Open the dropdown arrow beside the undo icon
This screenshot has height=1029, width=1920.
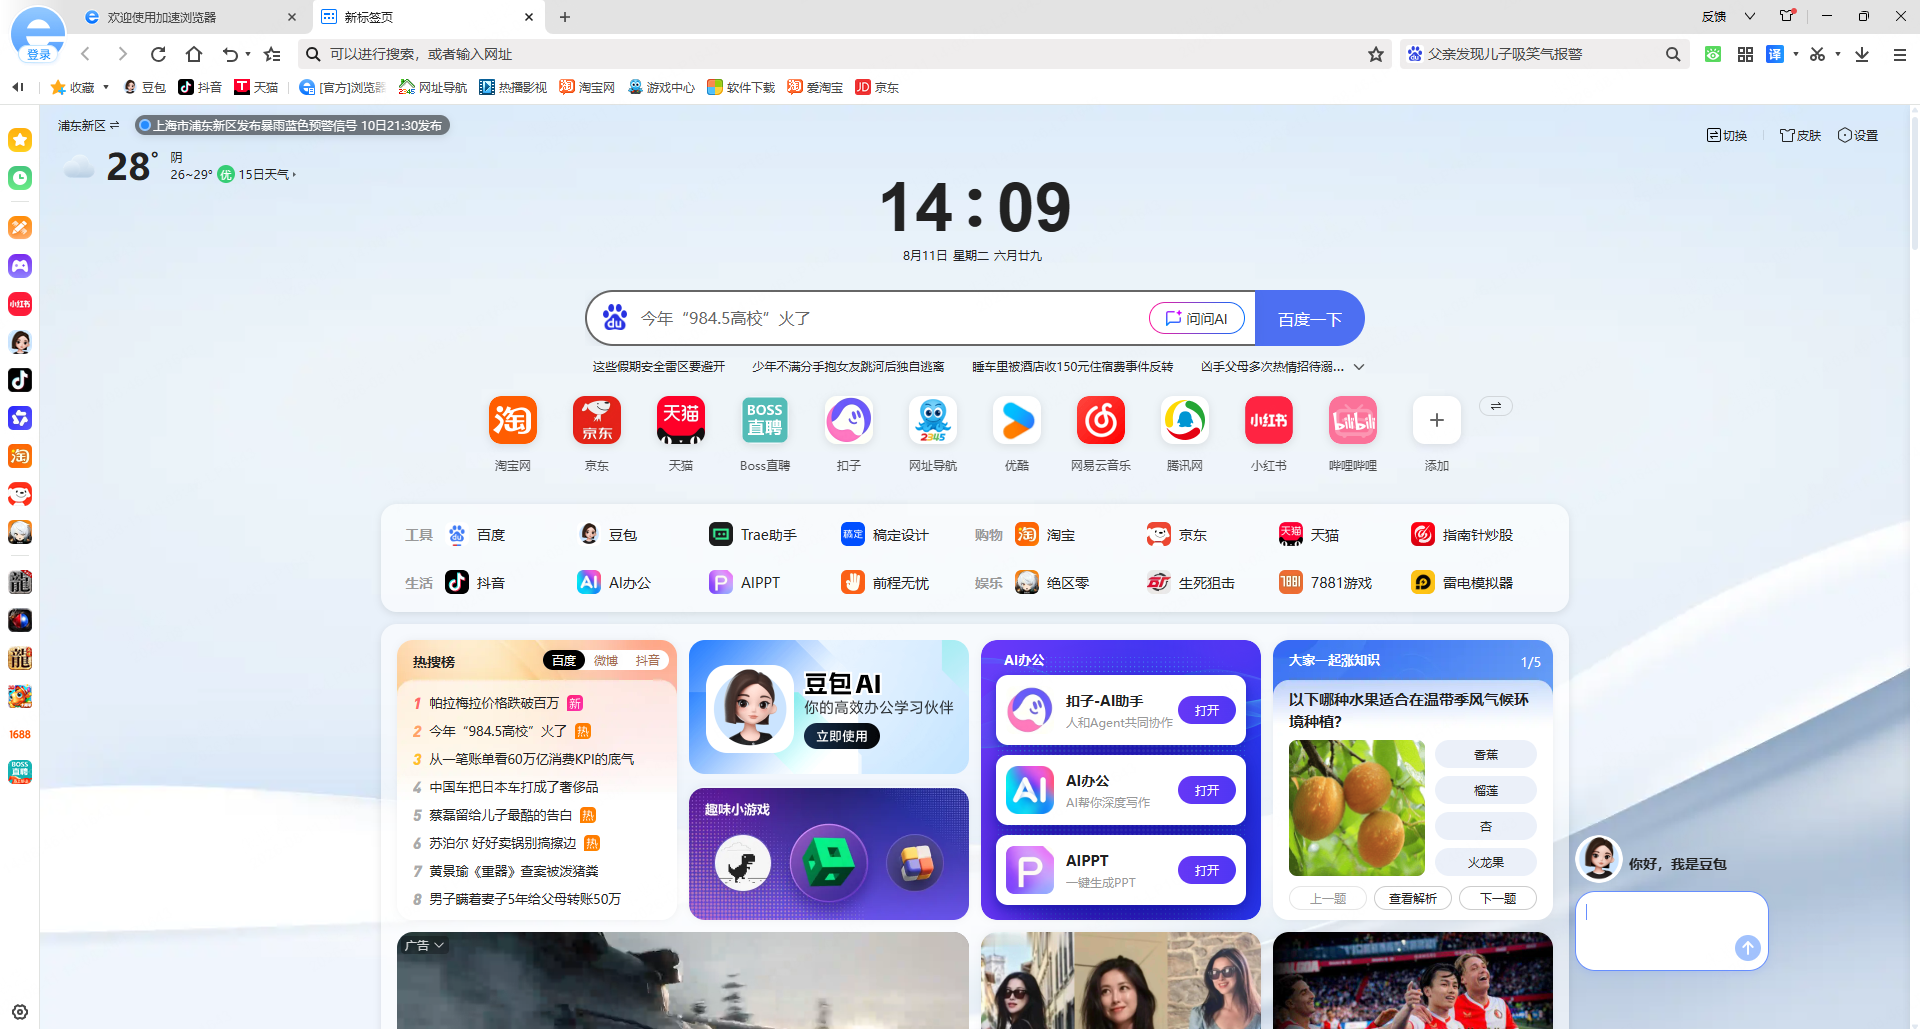(x=248, y=54)
